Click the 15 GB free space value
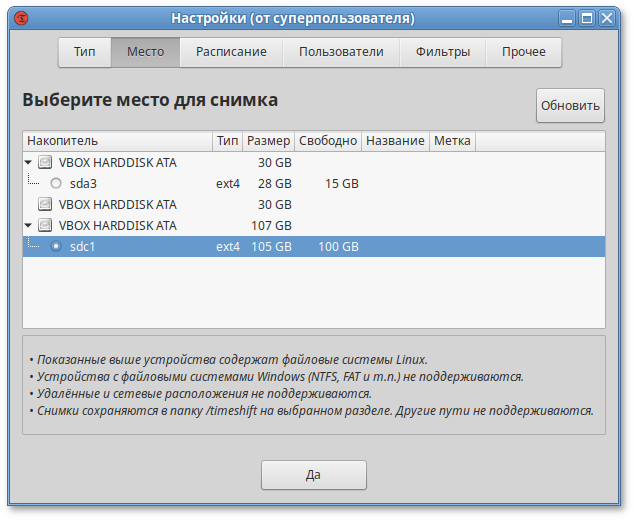 (x=342, y=184)
